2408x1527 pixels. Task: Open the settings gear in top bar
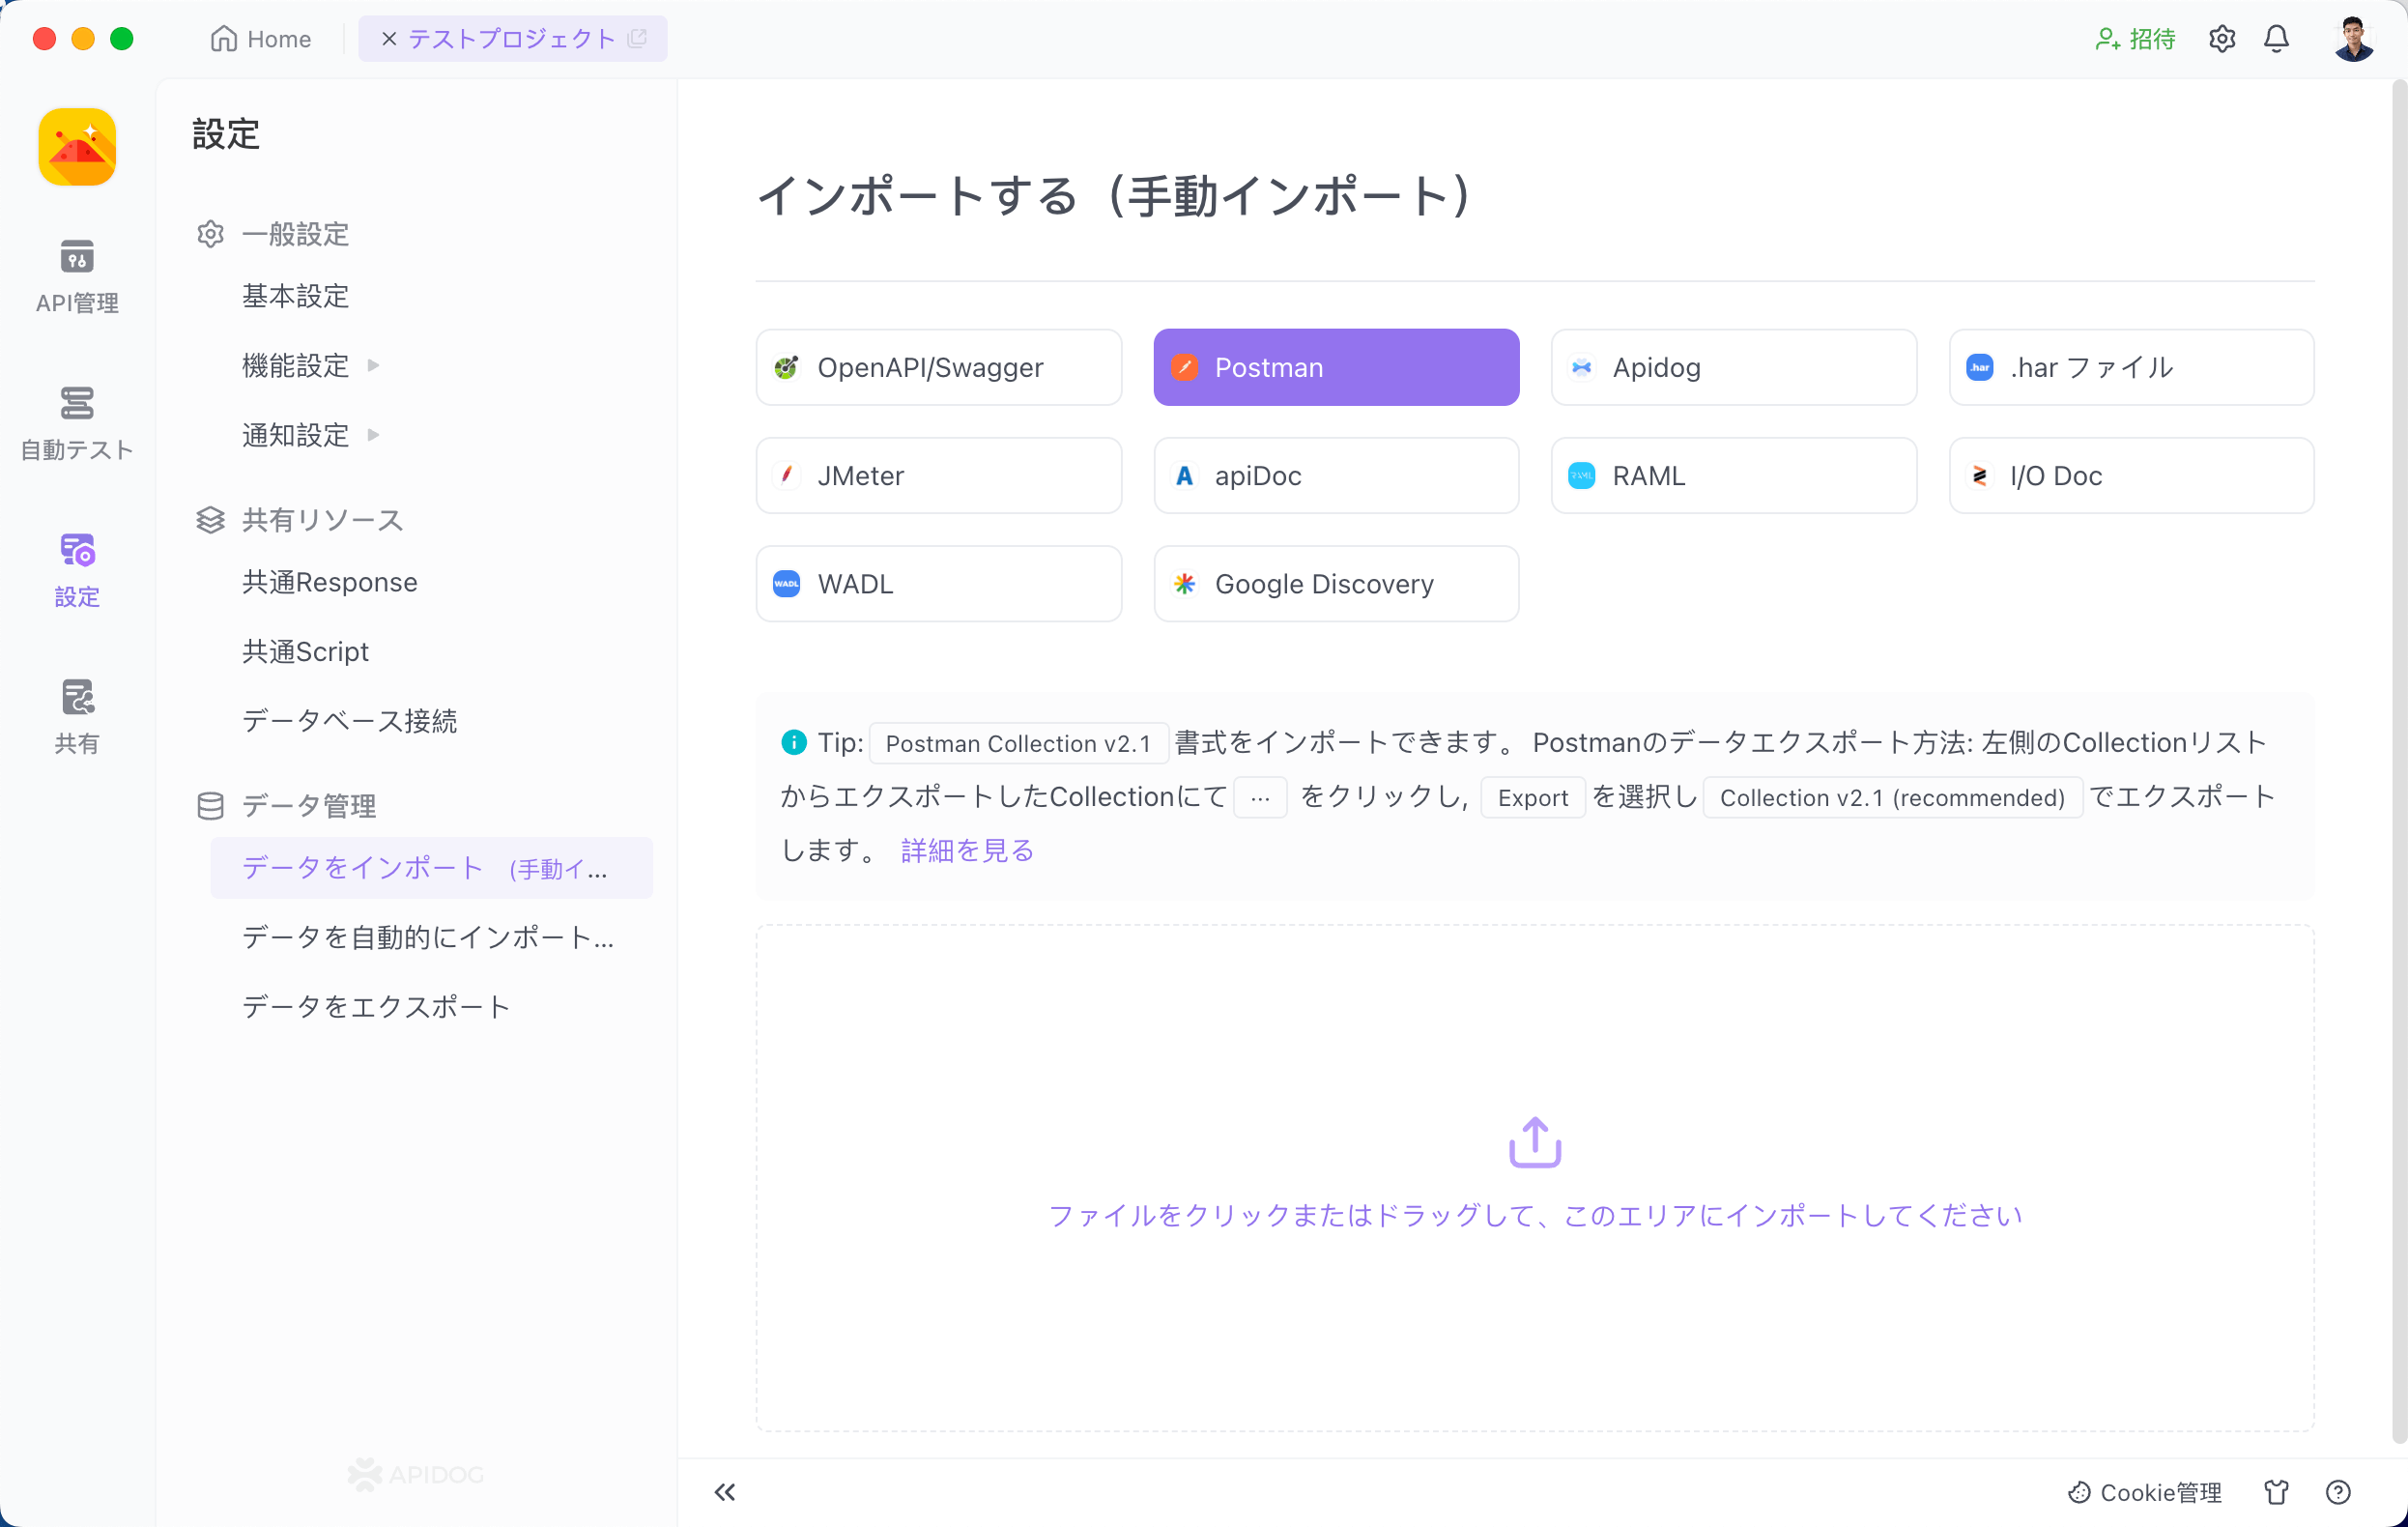pos(2222,39)
